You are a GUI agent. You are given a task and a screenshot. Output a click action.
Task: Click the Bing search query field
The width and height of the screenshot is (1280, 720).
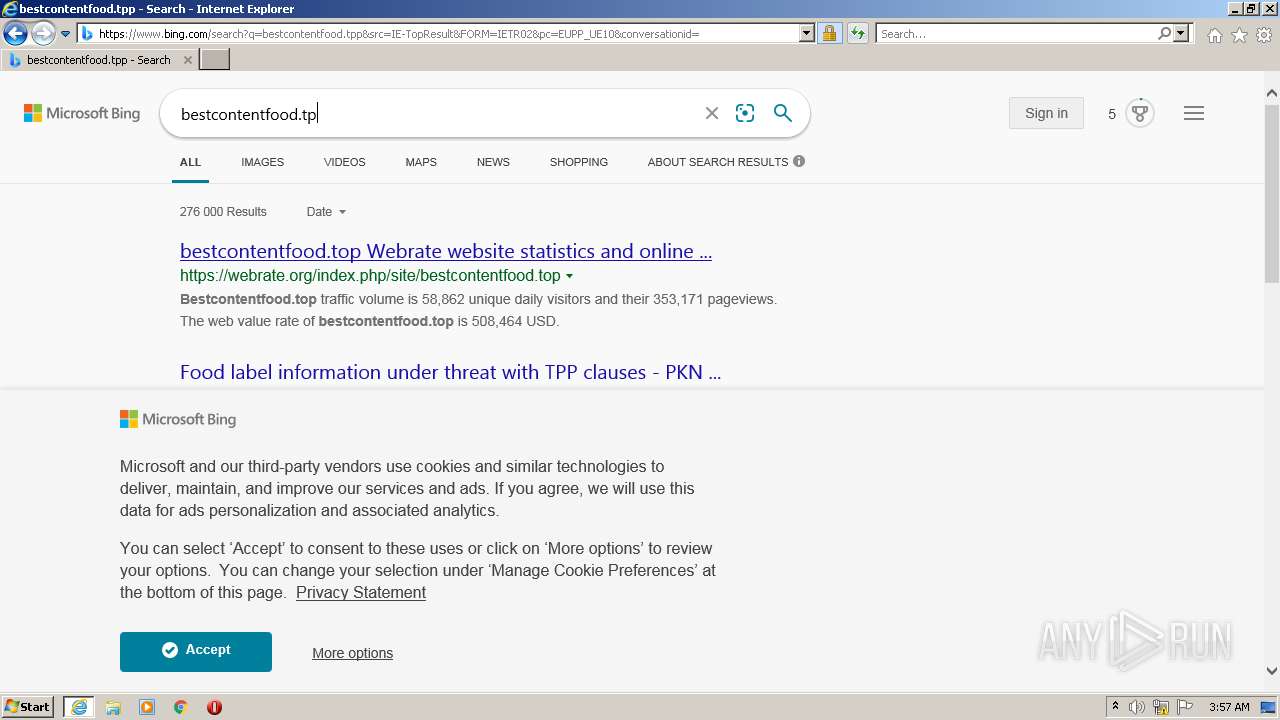click(x=435, y=114)
